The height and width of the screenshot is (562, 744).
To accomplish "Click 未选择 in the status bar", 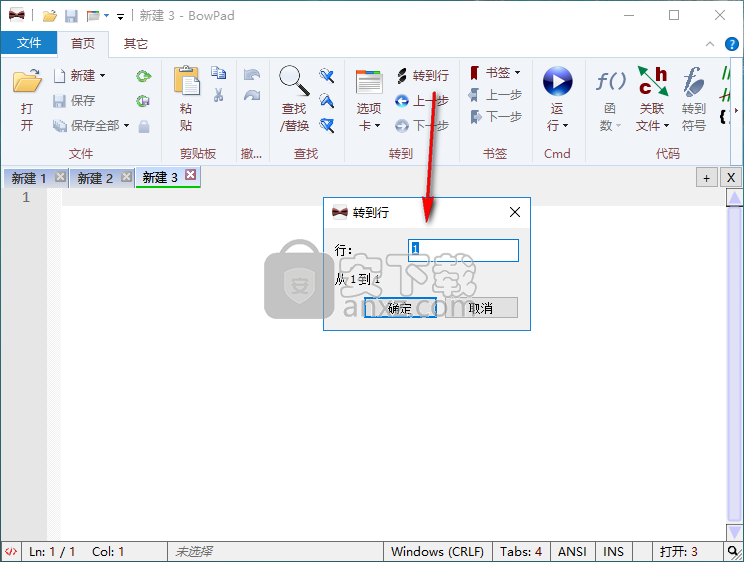I will point(194,552).
